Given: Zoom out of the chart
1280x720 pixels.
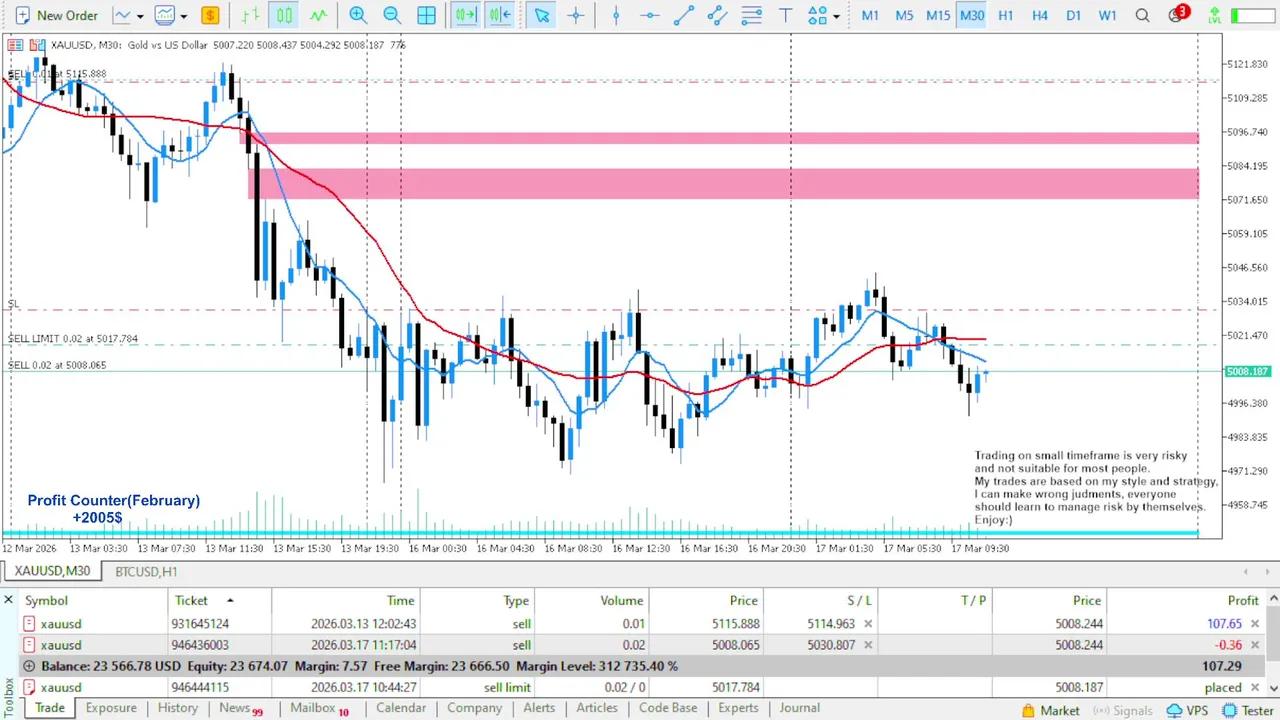Looking at the screenshot, I should [x=392, y=15].
